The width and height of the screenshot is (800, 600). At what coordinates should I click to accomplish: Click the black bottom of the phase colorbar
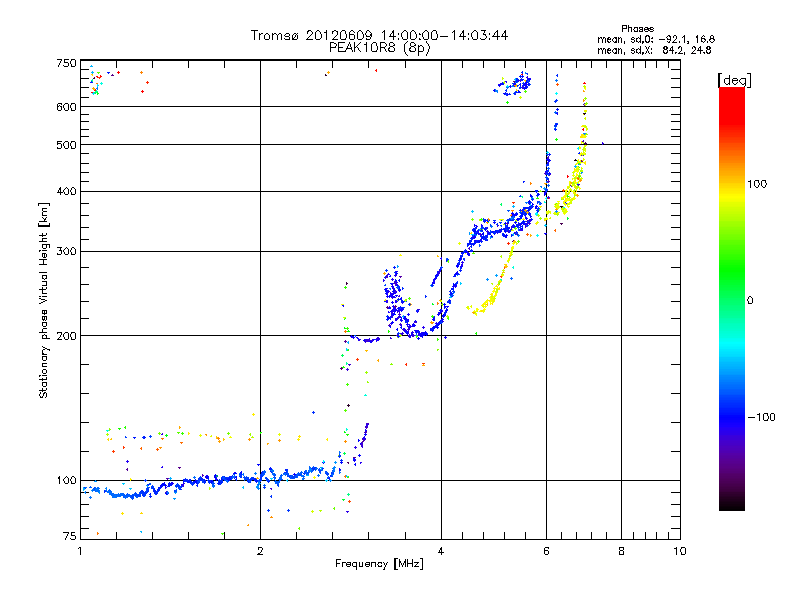pos(732,503)
